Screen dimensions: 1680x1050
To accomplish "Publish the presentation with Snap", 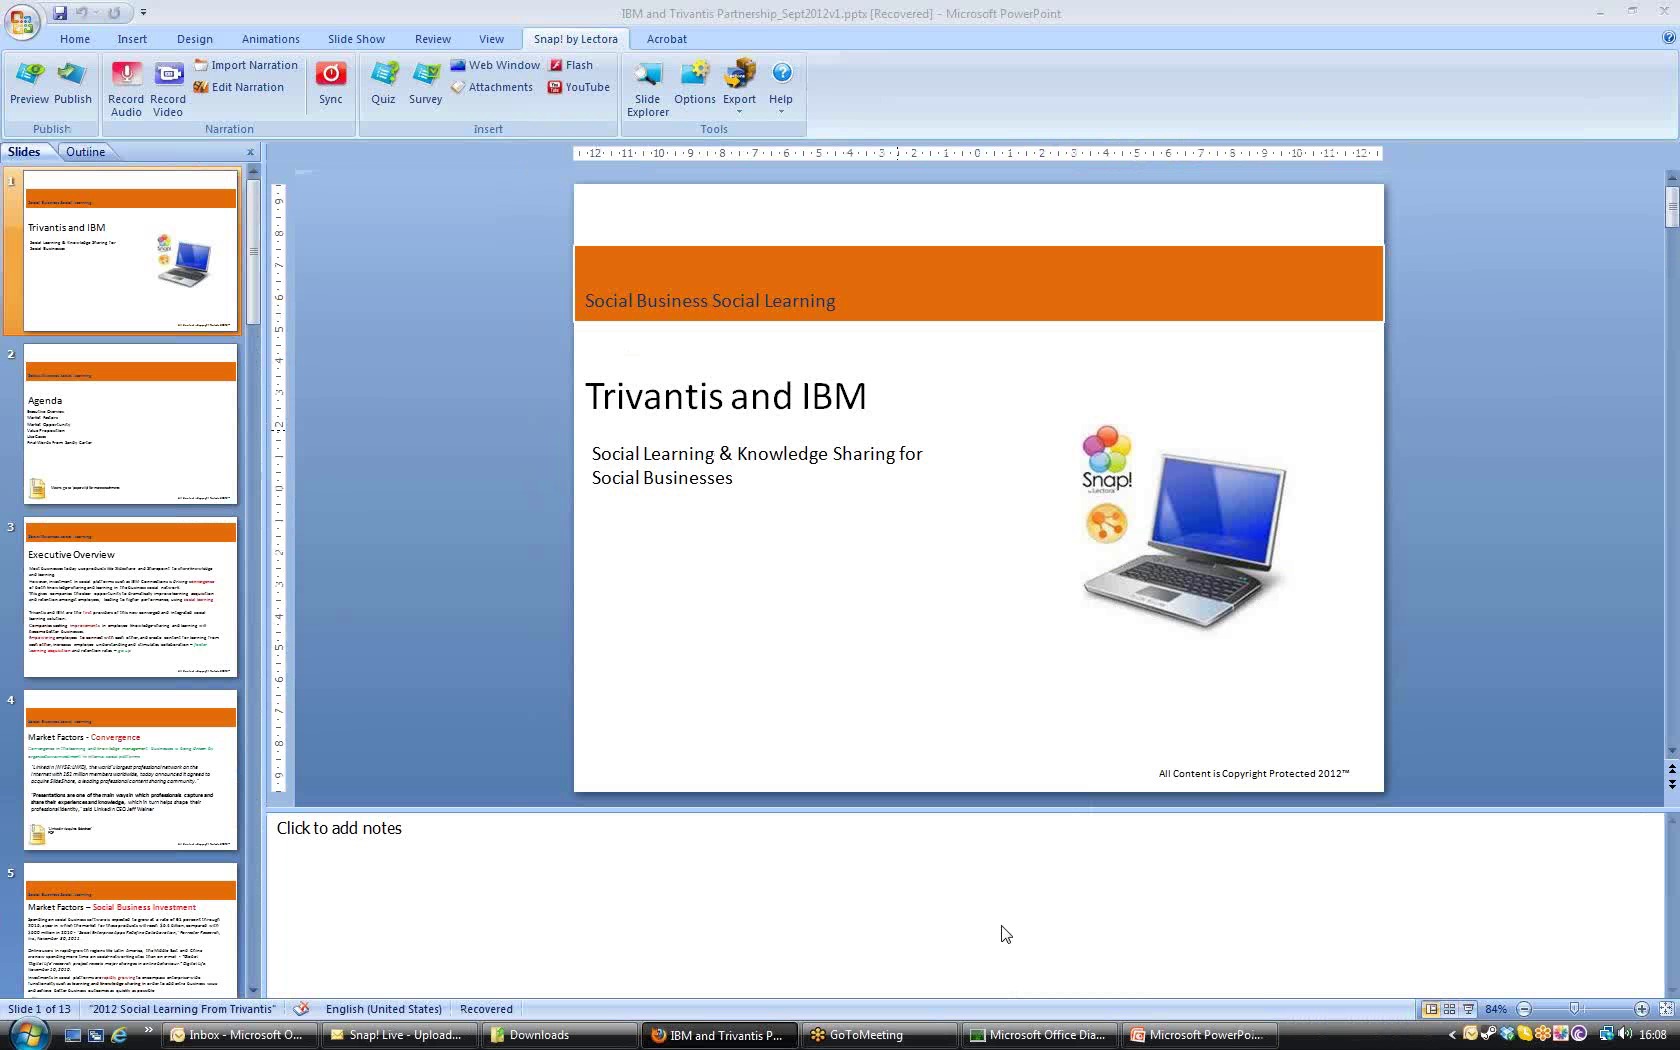I will point(72,82).
